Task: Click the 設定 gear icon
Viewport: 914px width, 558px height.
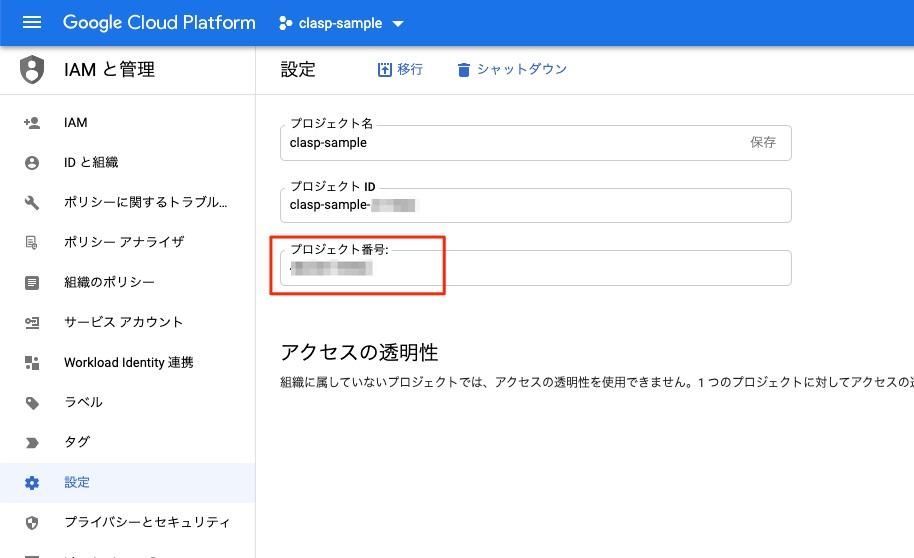Action: click(32, 483)
